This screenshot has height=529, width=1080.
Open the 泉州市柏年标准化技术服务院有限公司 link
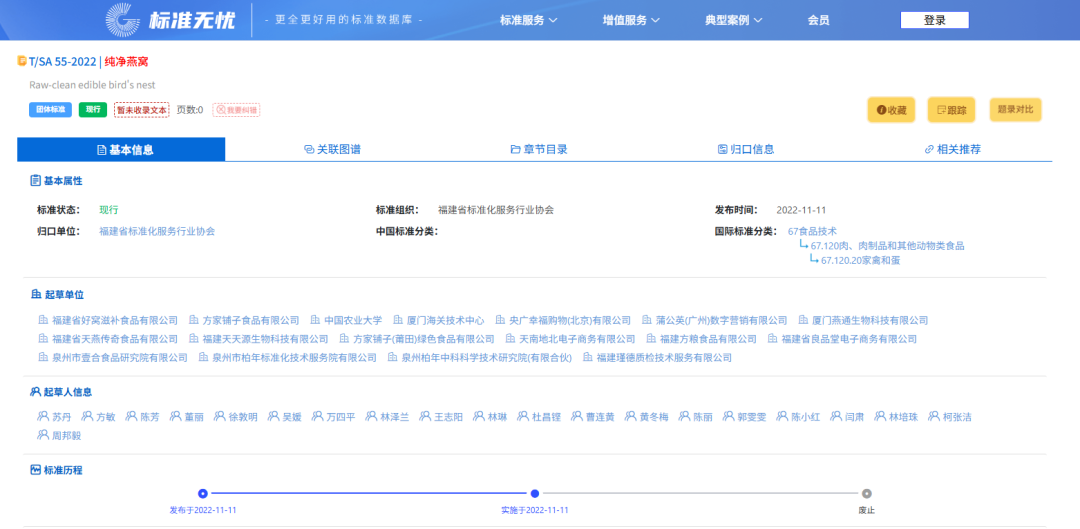[x=294, y=357]
